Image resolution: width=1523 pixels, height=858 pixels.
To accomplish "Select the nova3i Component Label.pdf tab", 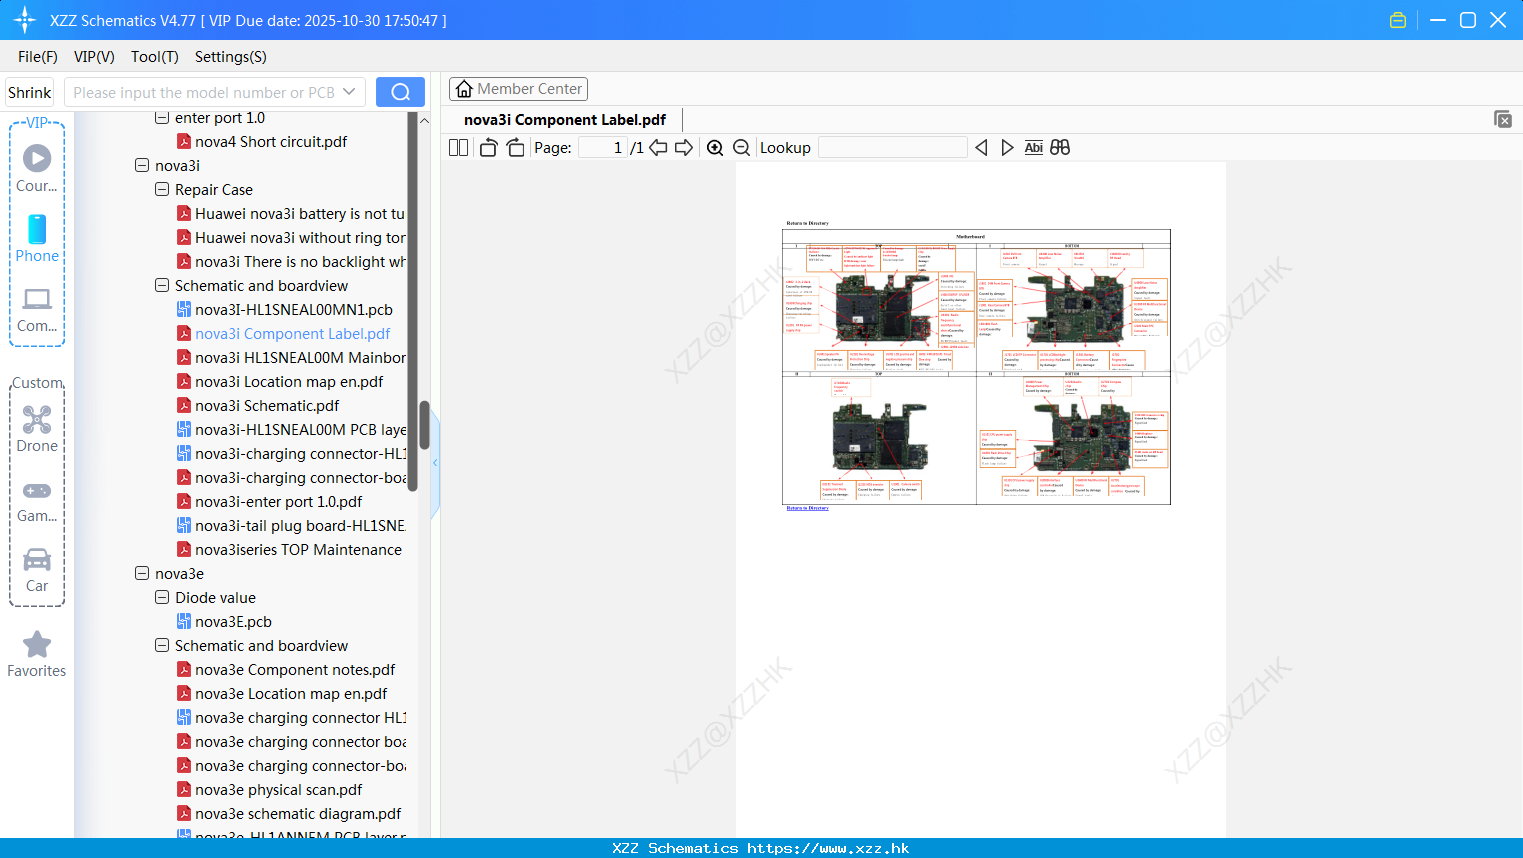I will coord(565,120).
